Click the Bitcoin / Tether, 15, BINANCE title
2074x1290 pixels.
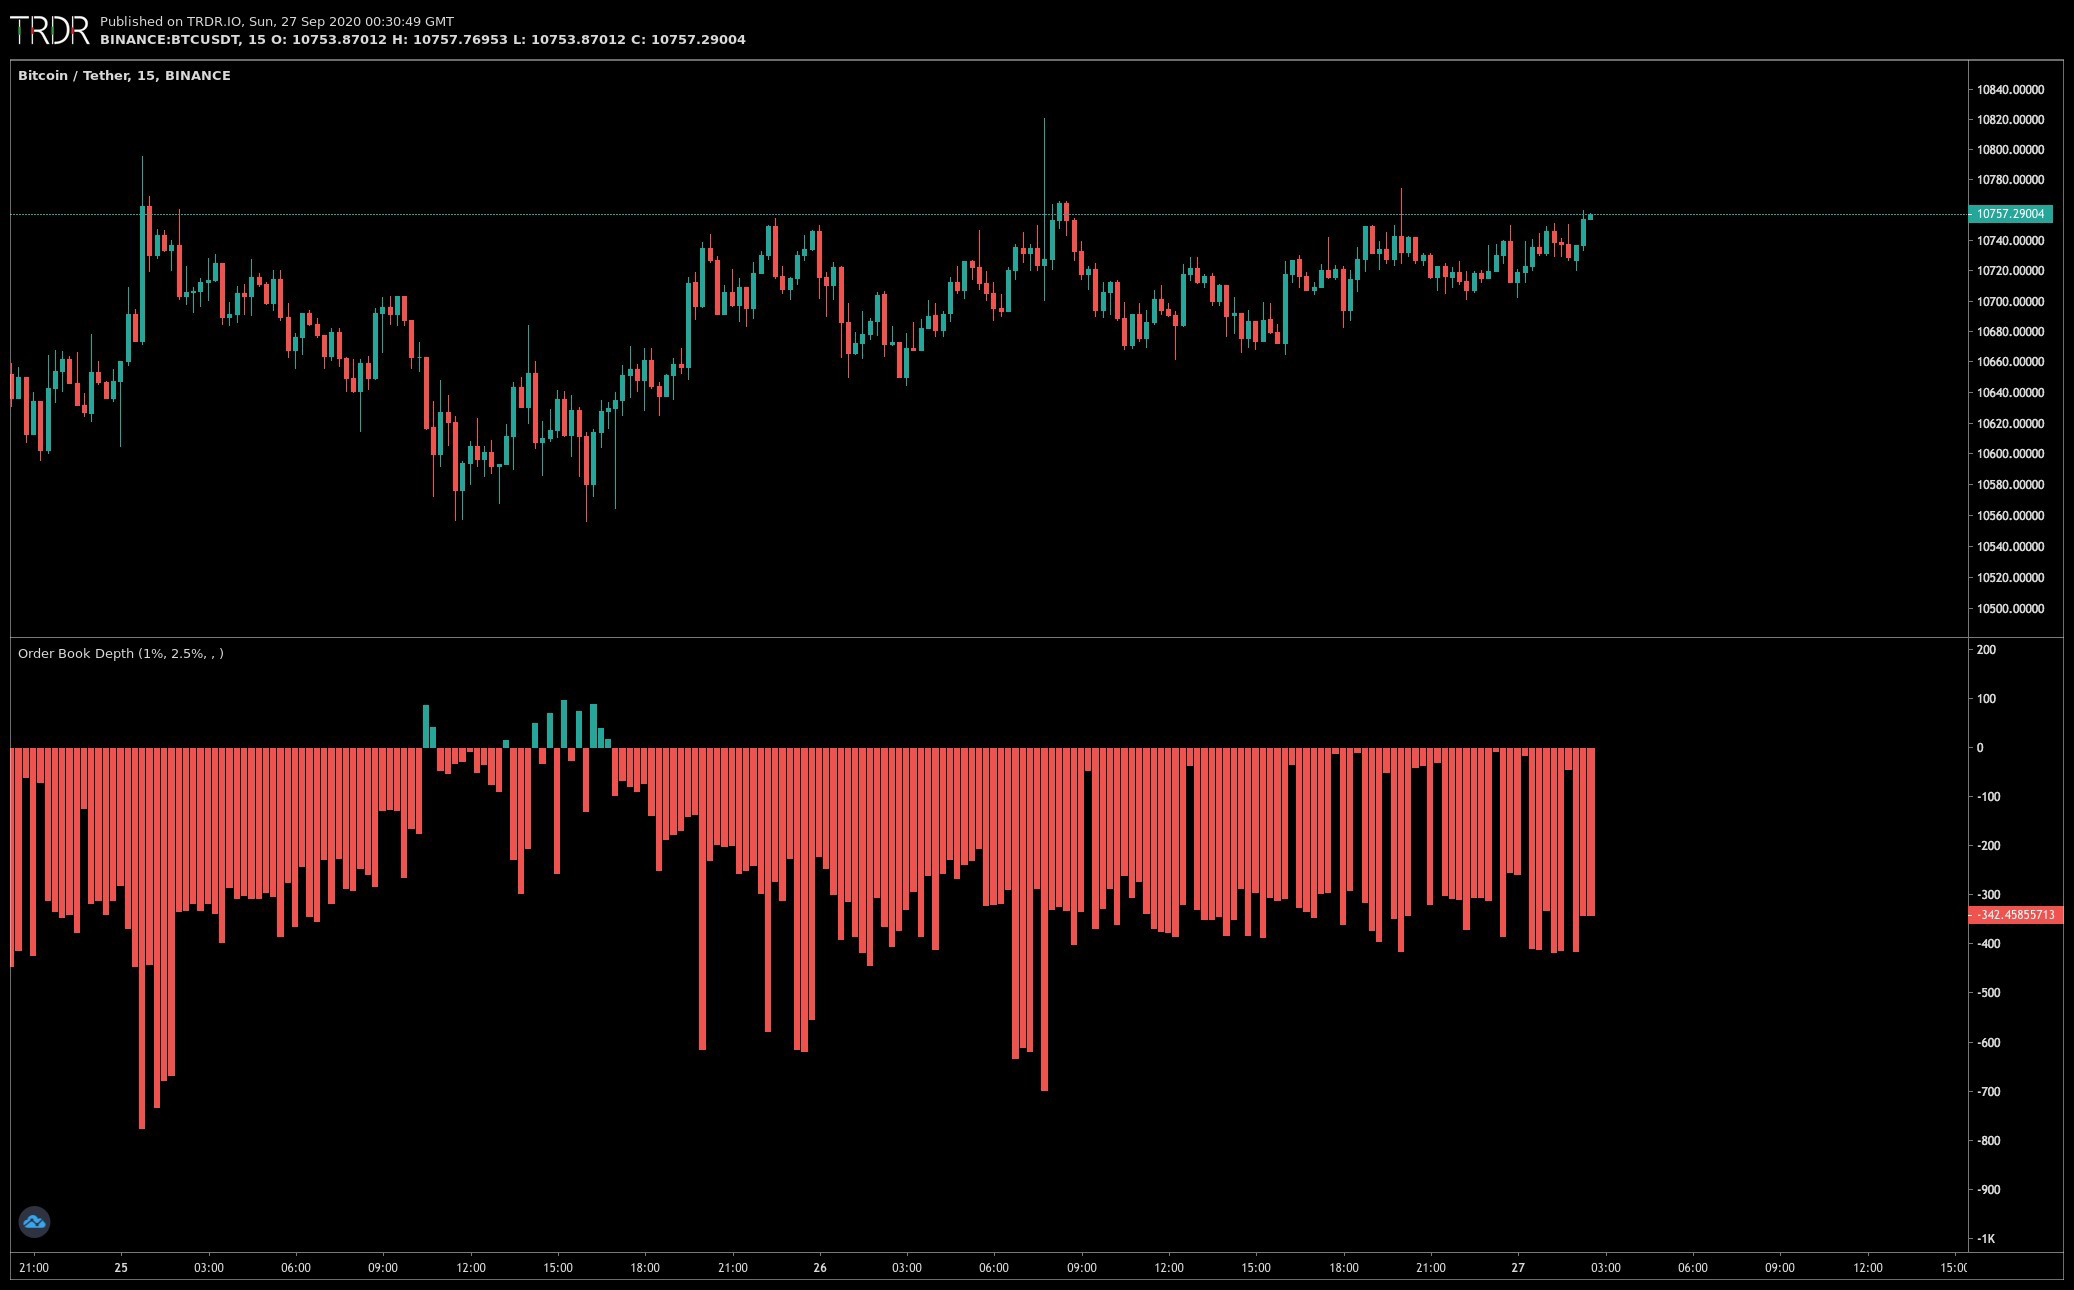(124, 76)
